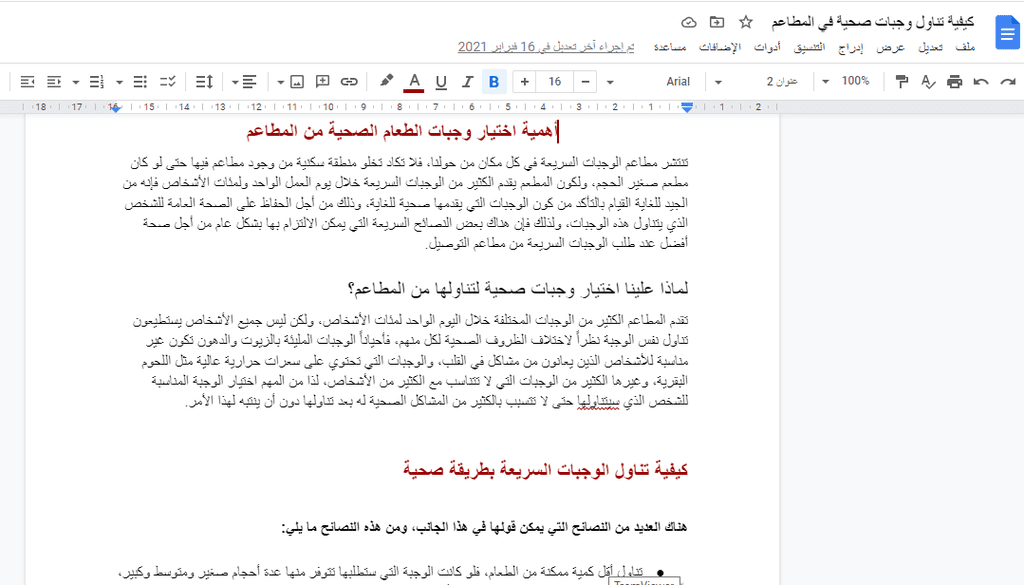Click the blue indent marker near ruler zero
This screenshot has height=585, width=1024.
pos(687,107)
